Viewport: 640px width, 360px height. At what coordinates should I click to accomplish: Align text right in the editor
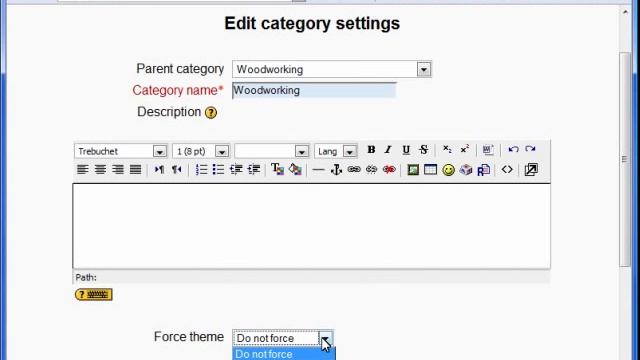[x=118, y=169]
